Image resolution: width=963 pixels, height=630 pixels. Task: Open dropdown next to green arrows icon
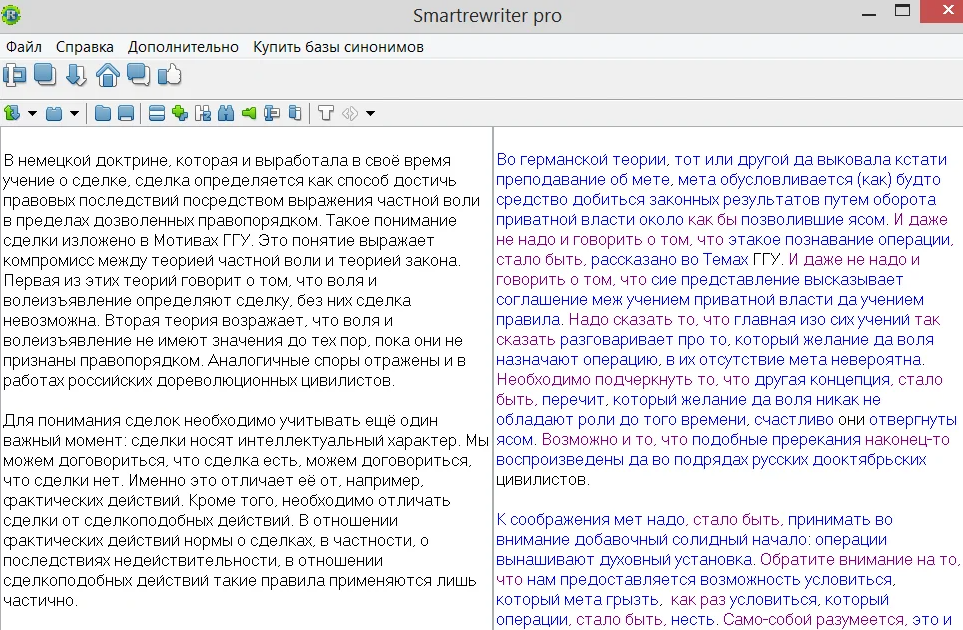pos(33,114)
